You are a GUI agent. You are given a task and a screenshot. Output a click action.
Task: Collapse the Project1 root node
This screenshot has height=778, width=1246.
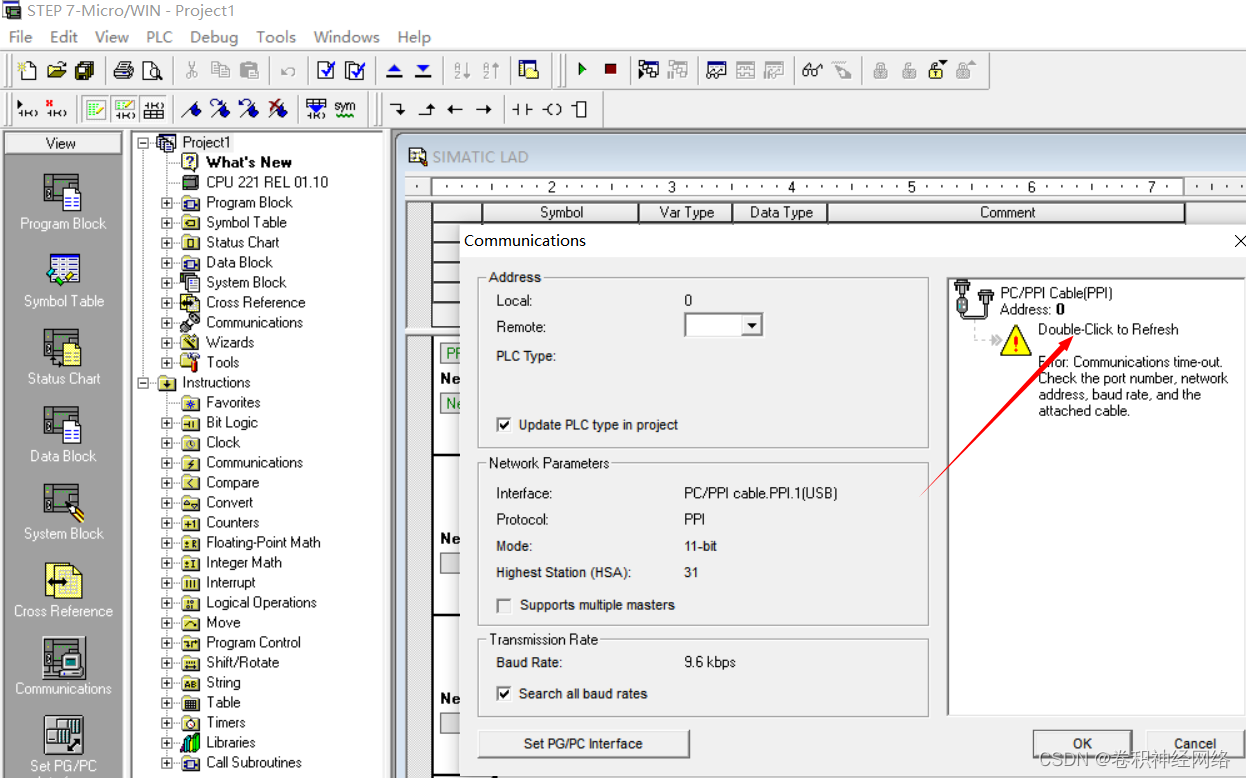144,143
